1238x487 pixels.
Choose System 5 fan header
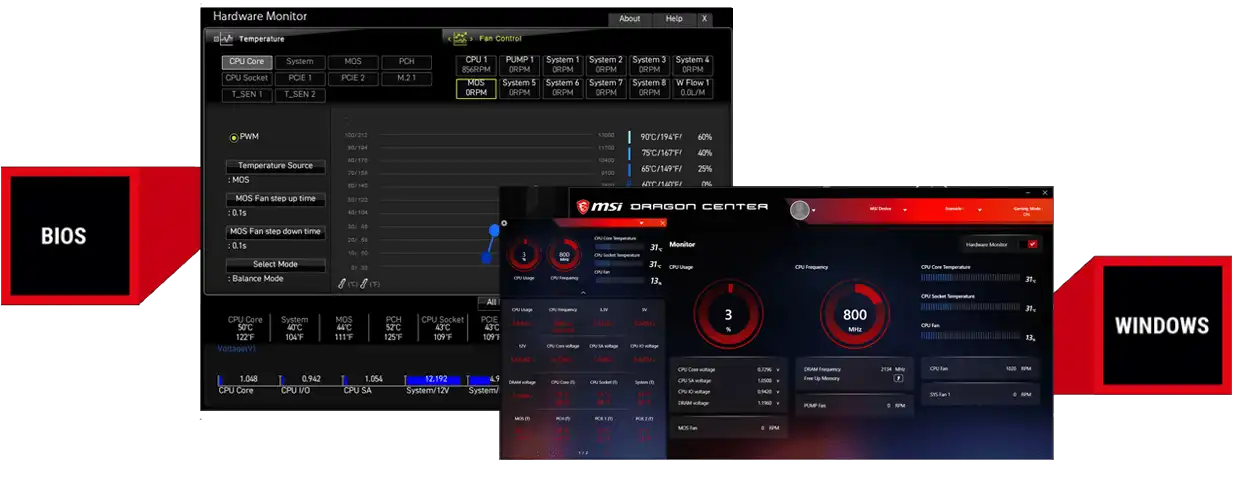pyautogui.click(x=519, y=88)
